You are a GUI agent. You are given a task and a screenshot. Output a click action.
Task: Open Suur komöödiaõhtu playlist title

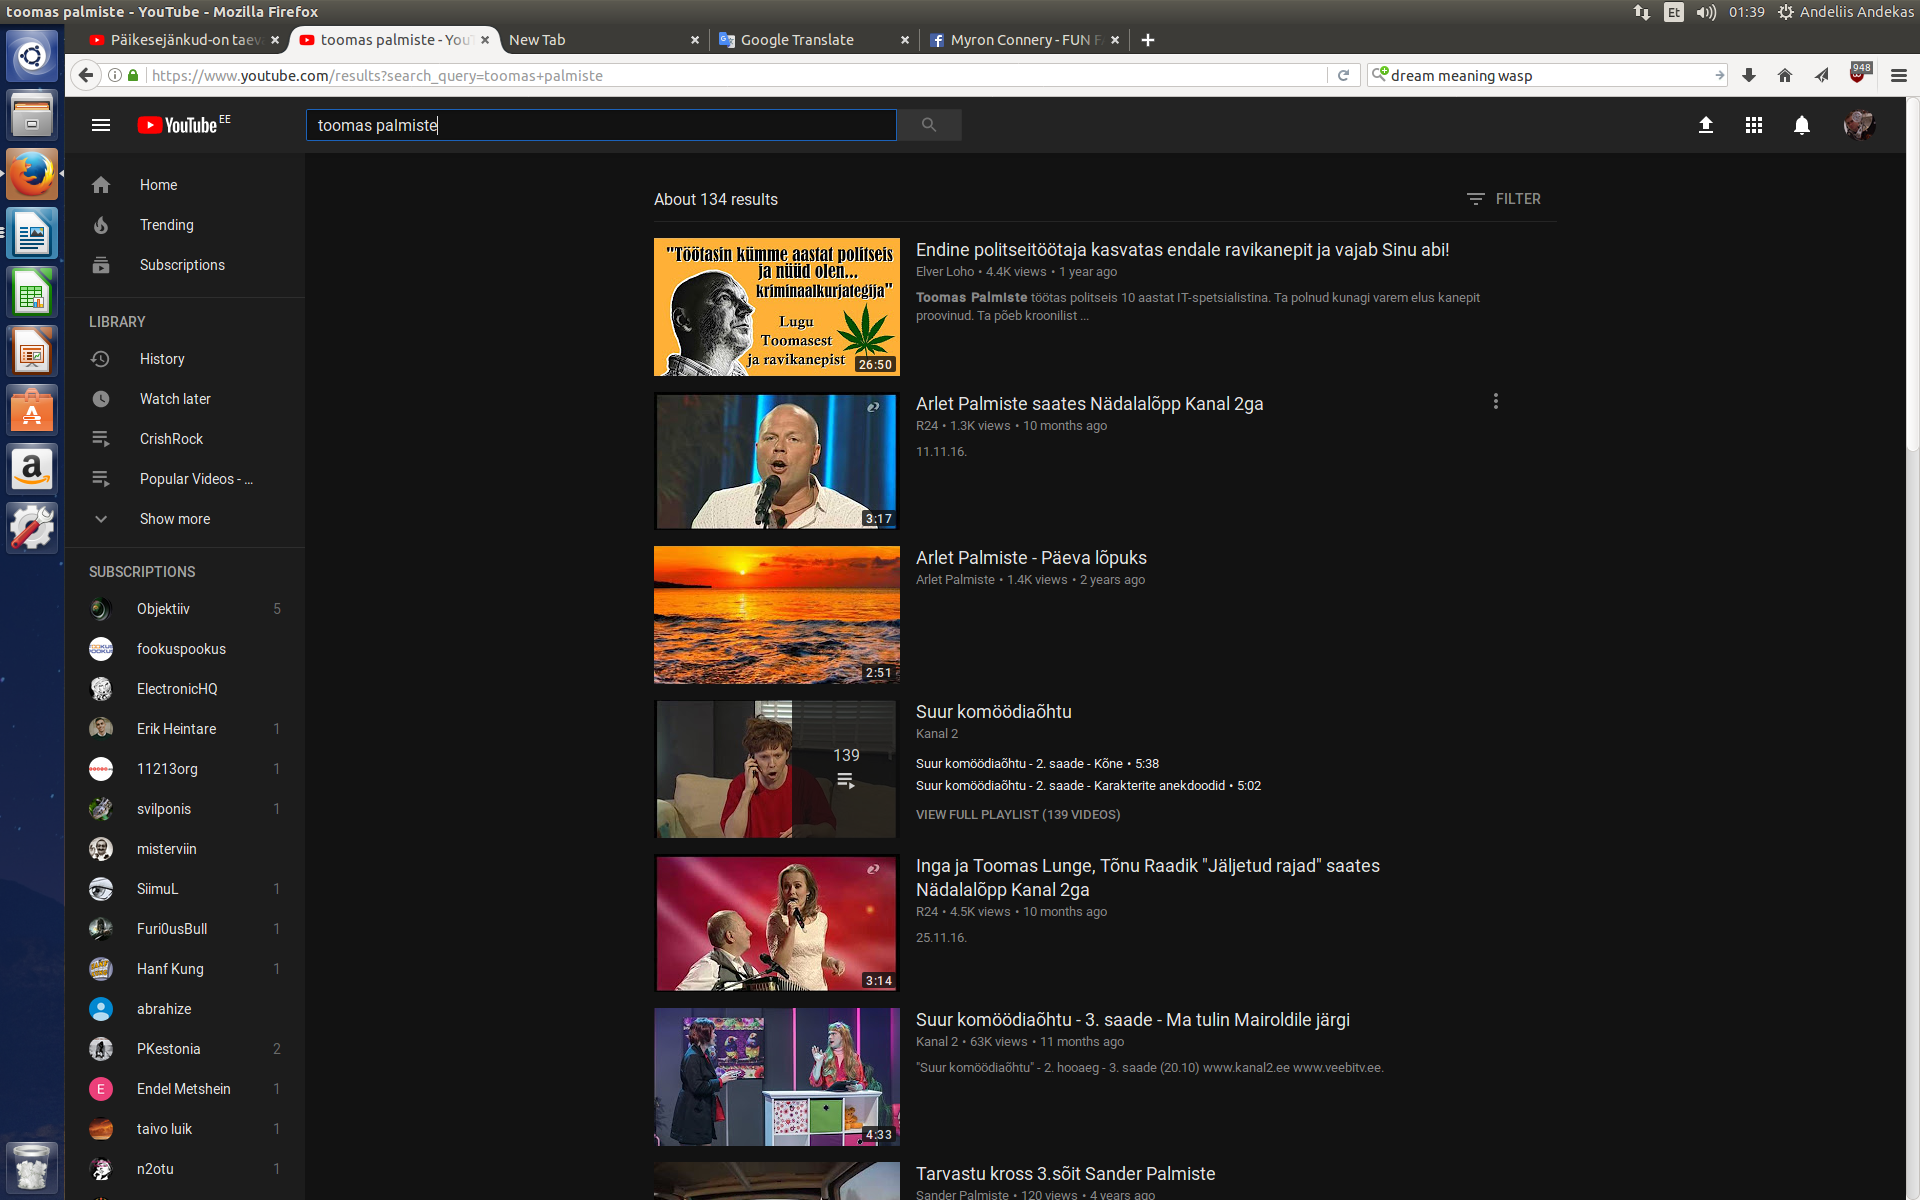click(993, 712)
